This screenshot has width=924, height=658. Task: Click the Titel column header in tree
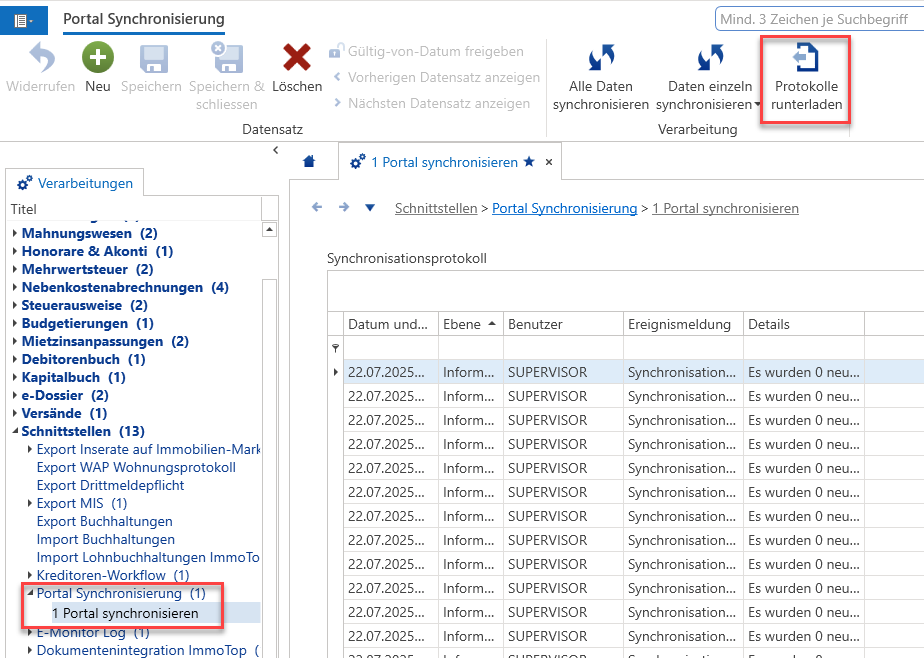point(133,209)
